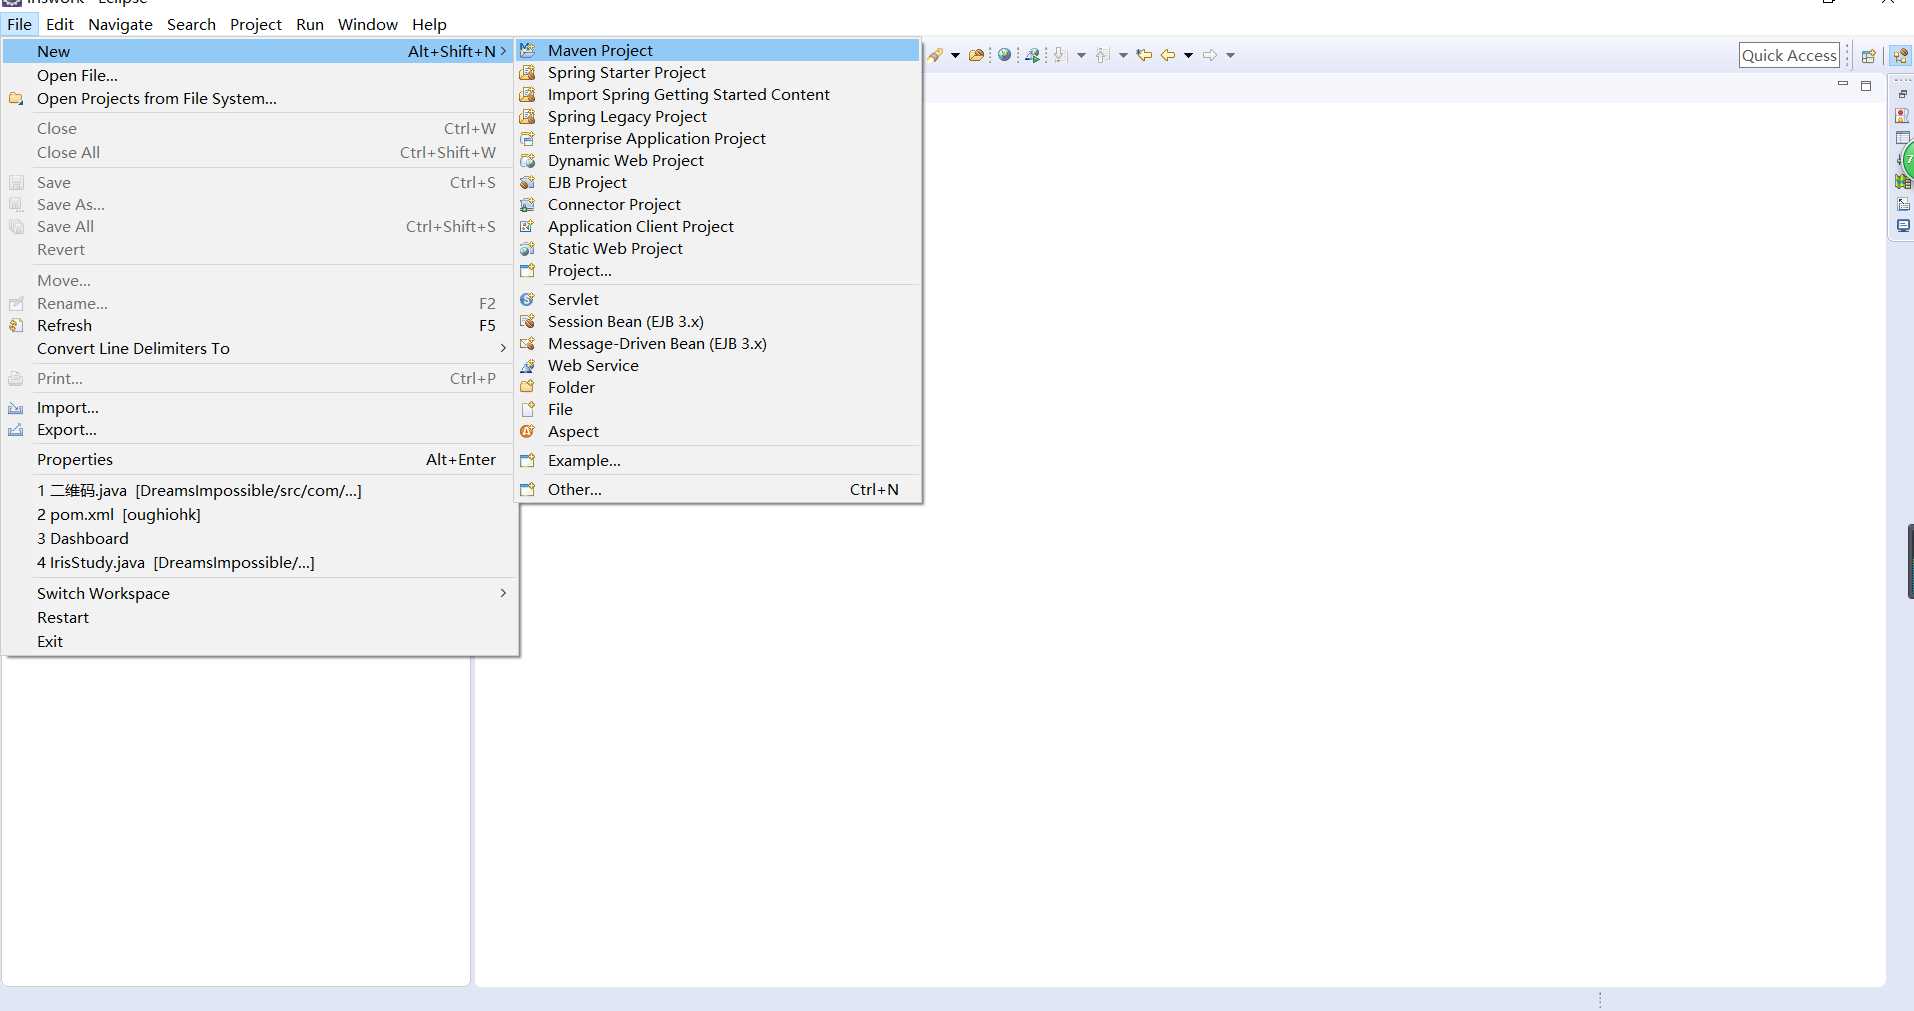Open recent item 3 Dashboard

[259, 538]
